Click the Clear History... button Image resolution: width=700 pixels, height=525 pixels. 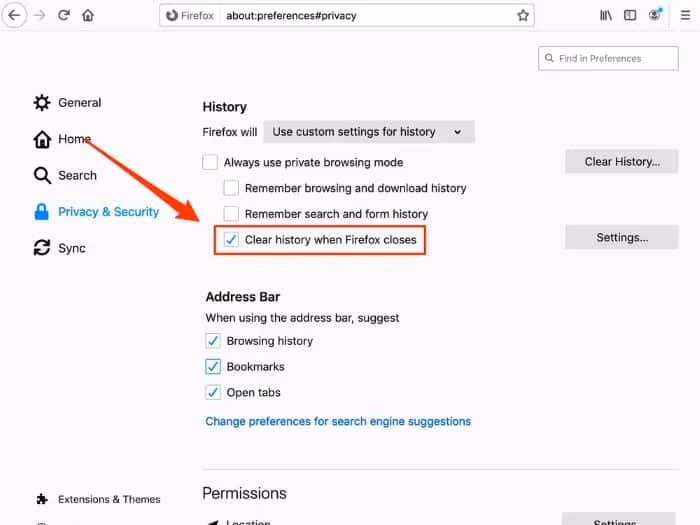point(621,162)
